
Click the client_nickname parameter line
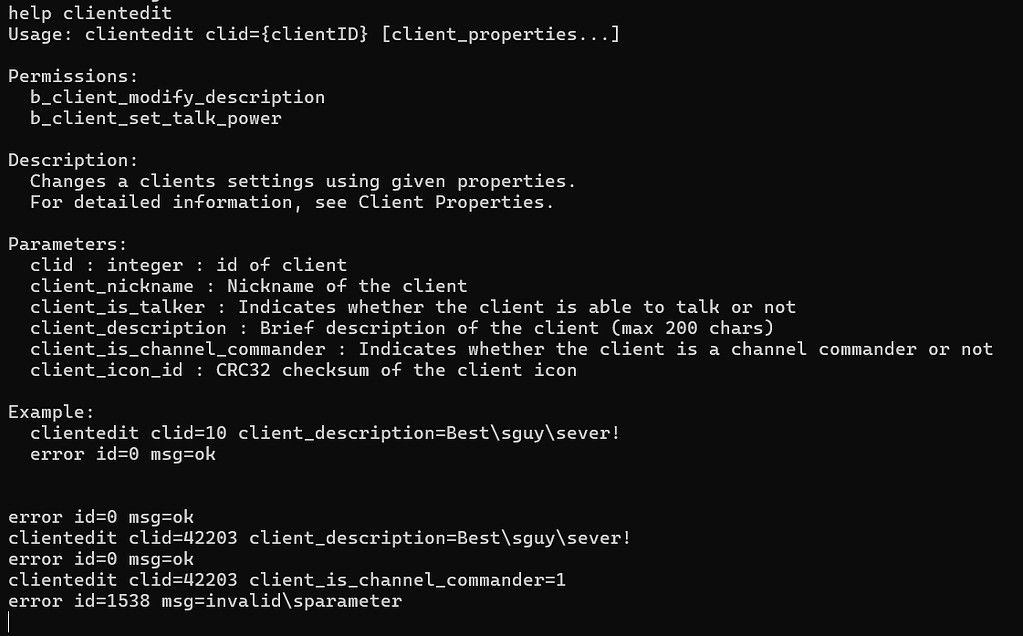(248, 286)
